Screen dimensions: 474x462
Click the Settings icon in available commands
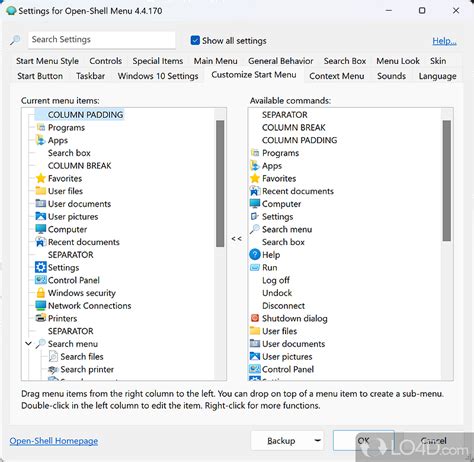(x=255, y=216)
